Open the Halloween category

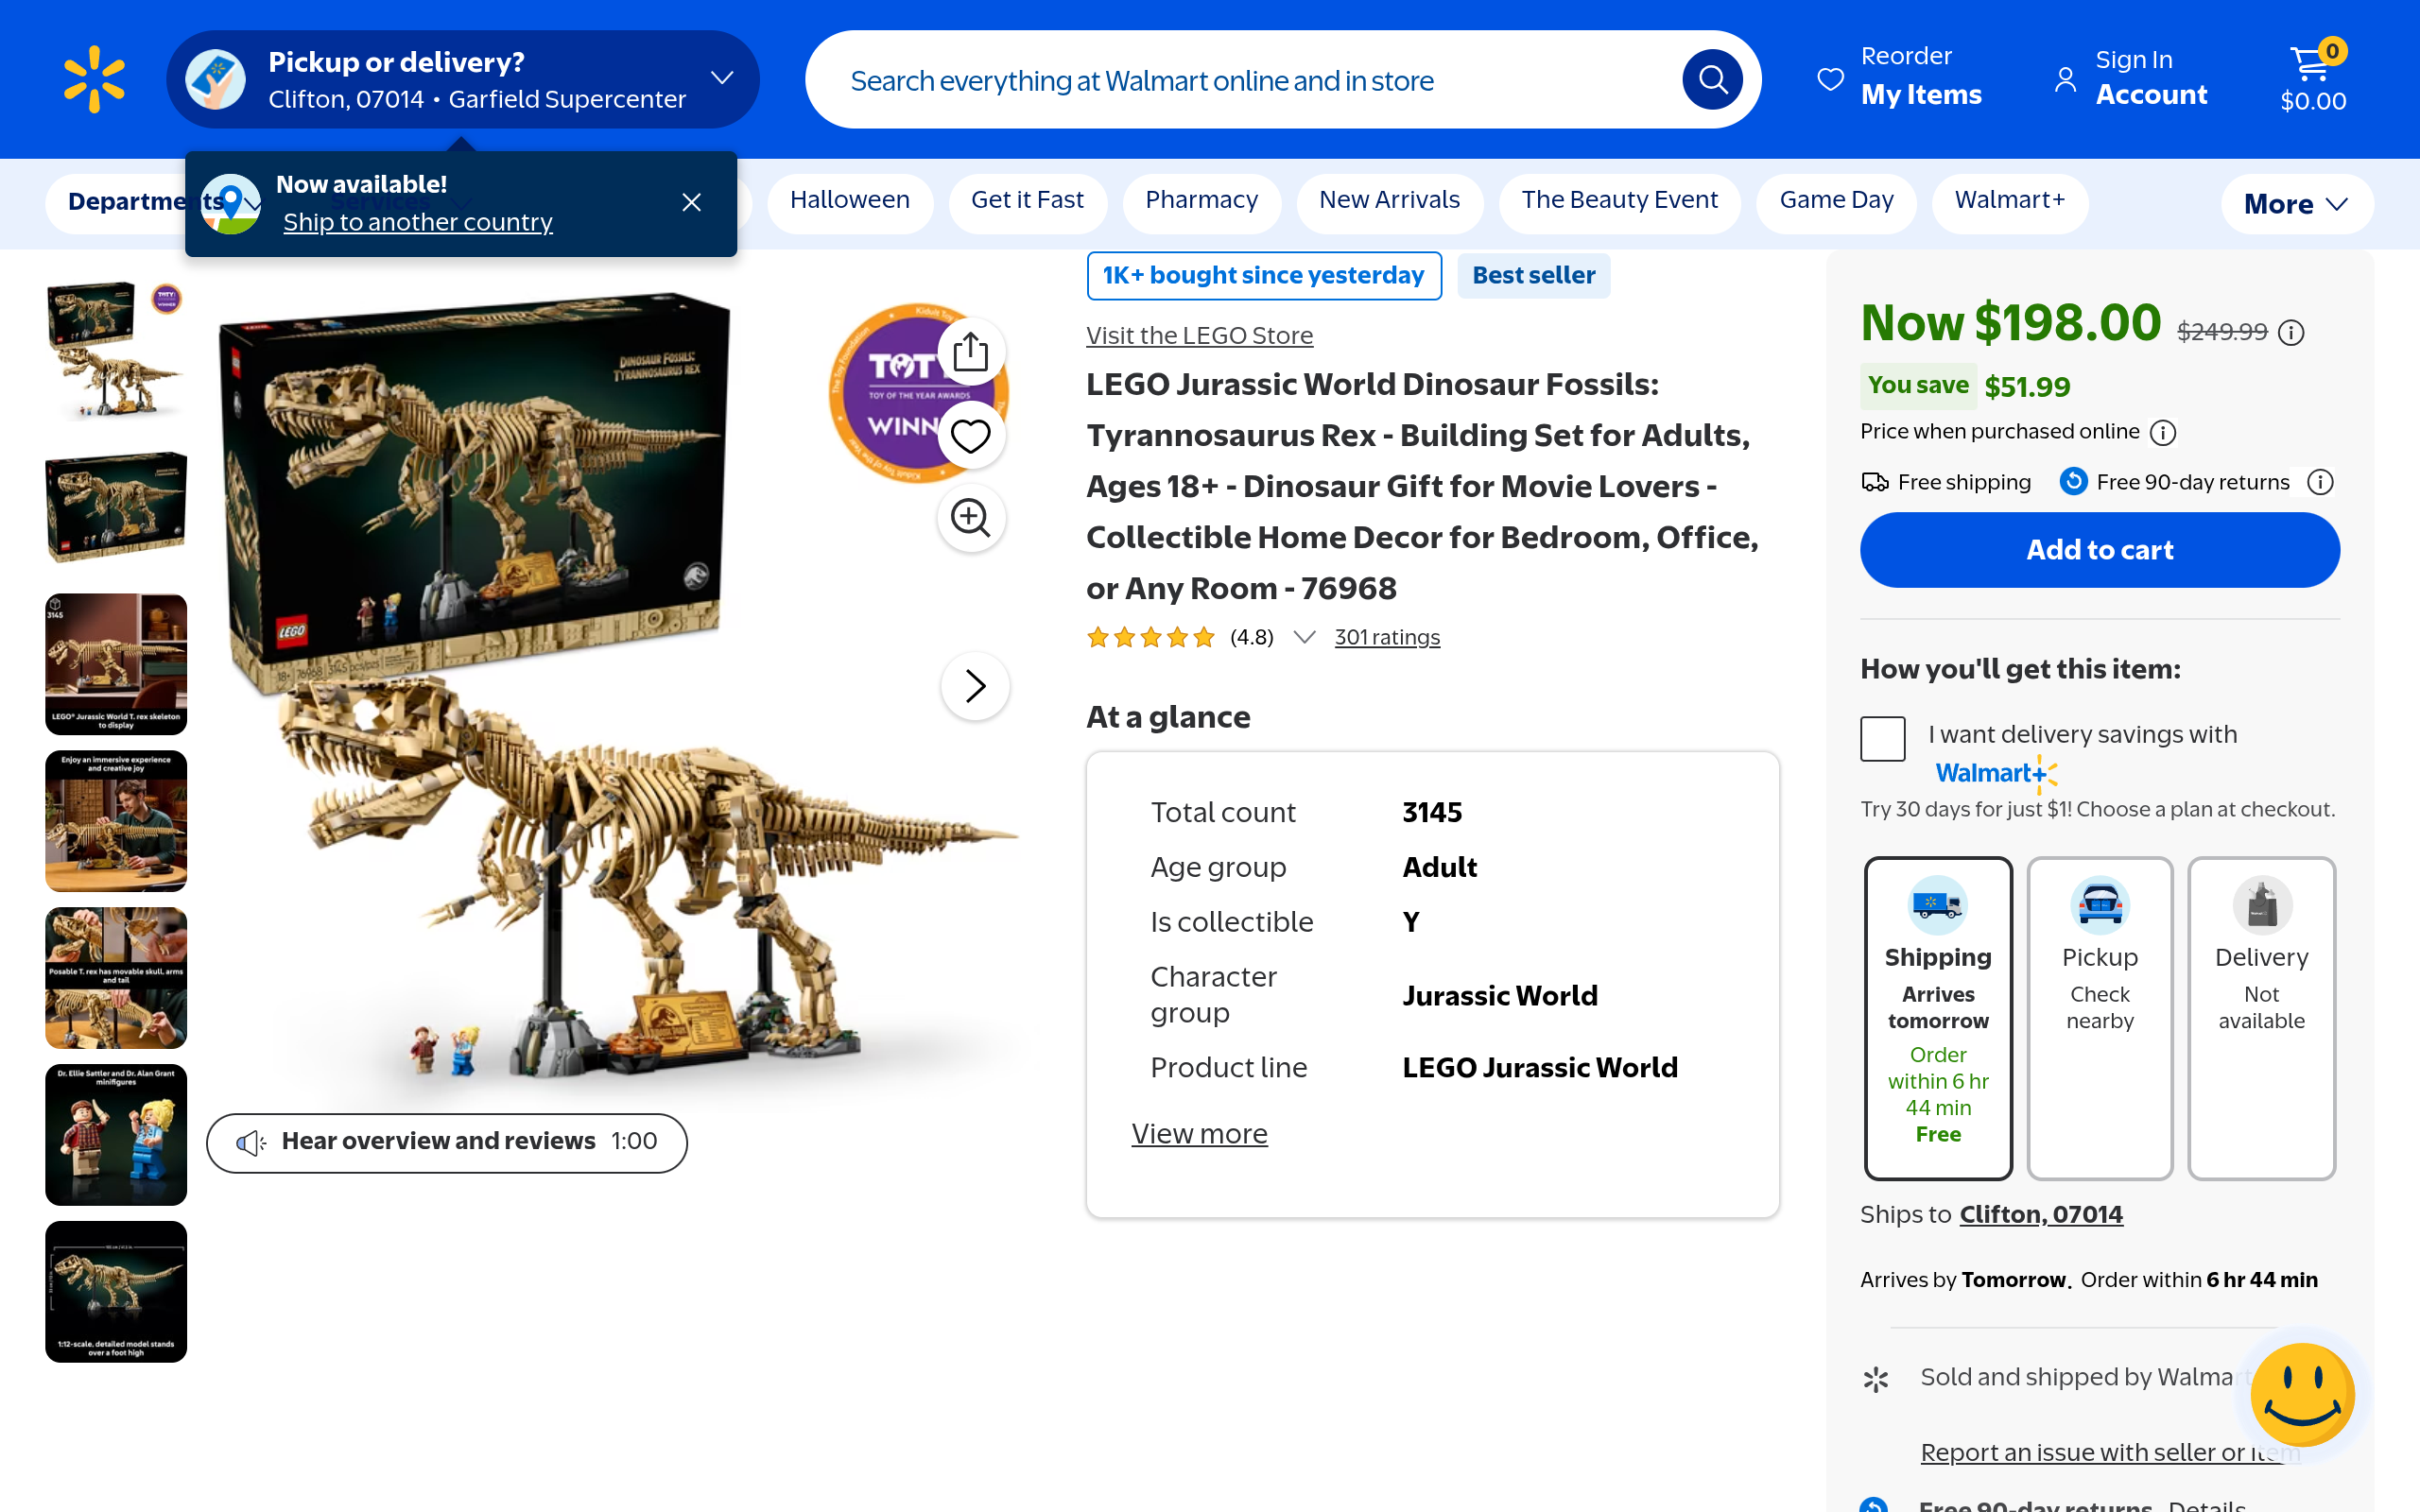coord(850,203)
